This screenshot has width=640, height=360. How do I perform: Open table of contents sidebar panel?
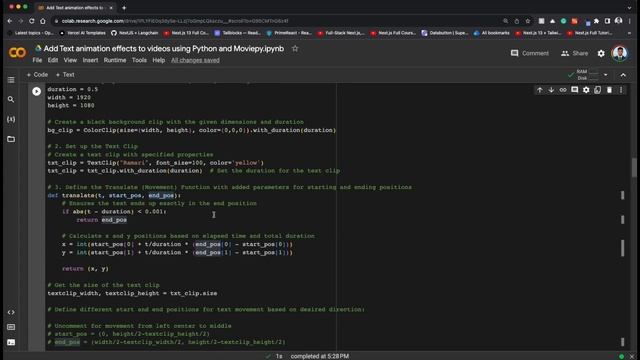[x=11, y=80]
